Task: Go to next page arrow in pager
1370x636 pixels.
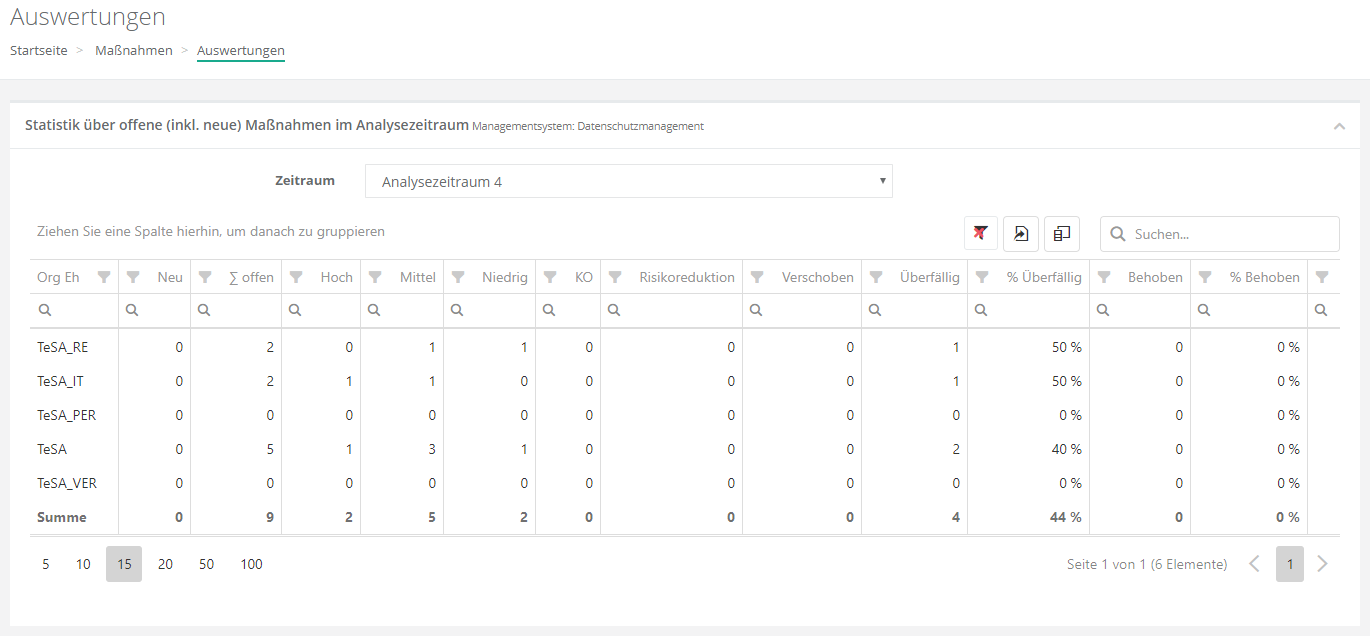Action: click(x=1323, y=564)
